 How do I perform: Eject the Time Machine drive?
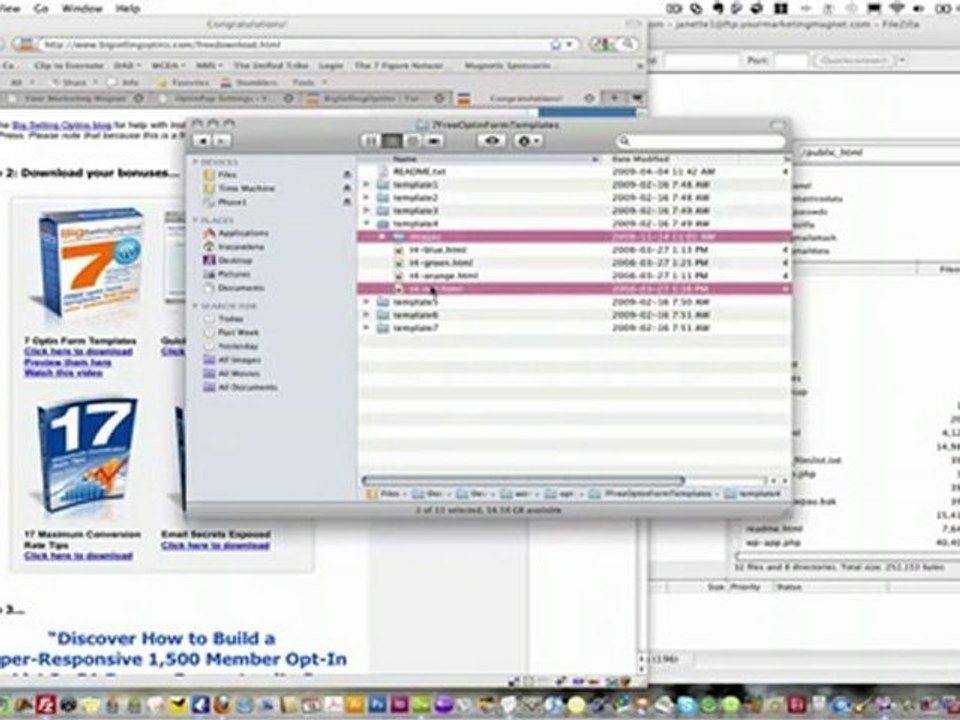[x=347, y=188]
